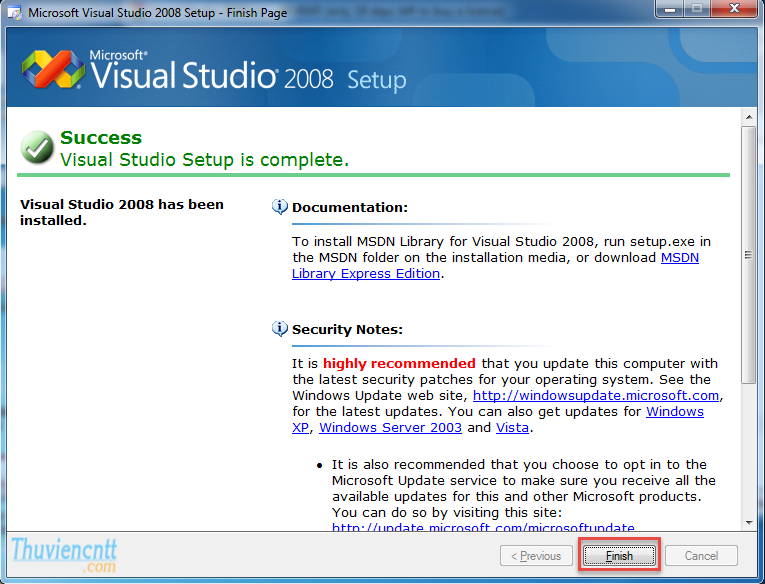
Task: Click the 'Visual Studio 2008 has been installed.' text
Action: (122, 212)
